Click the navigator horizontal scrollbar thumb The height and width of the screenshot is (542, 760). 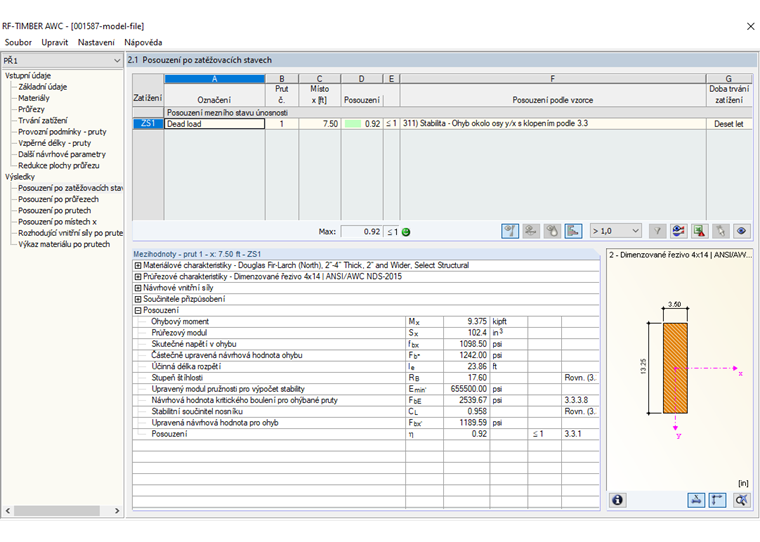coord(57,510)
